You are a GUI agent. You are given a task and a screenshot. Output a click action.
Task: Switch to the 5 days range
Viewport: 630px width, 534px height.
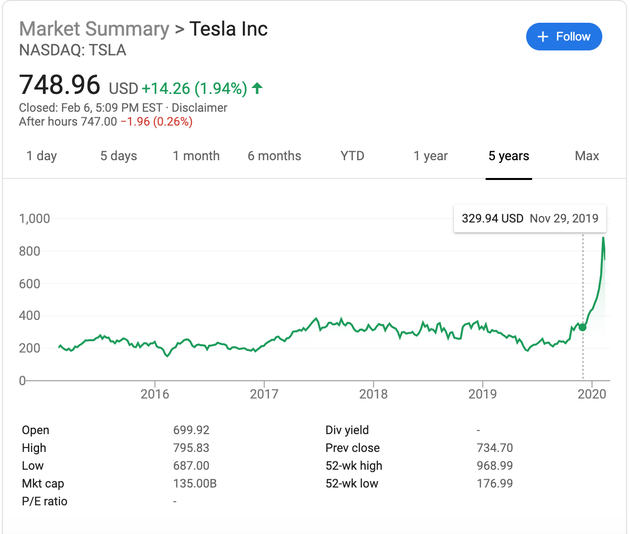[x=118, y=156]
